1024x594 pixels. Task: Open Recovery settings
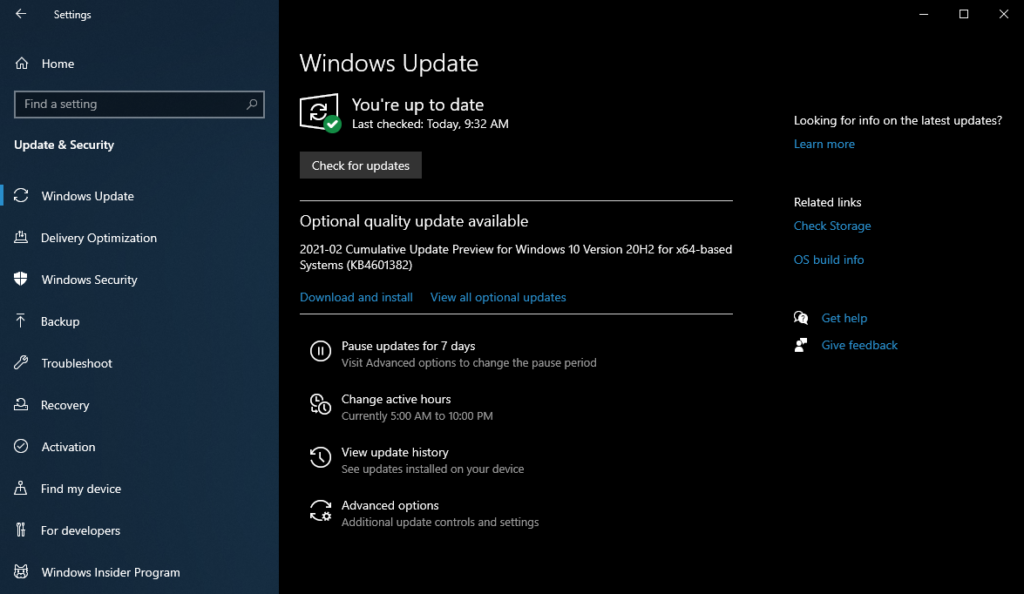pos(67,405)
